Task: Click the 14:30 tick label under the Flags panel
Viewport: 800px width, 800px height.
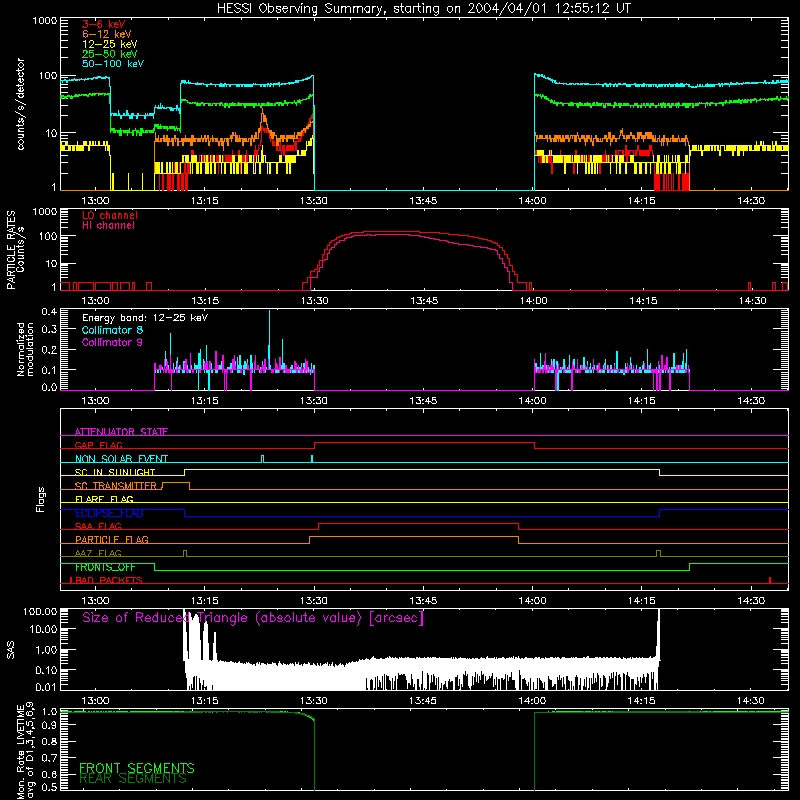Action: coord(751,601)
